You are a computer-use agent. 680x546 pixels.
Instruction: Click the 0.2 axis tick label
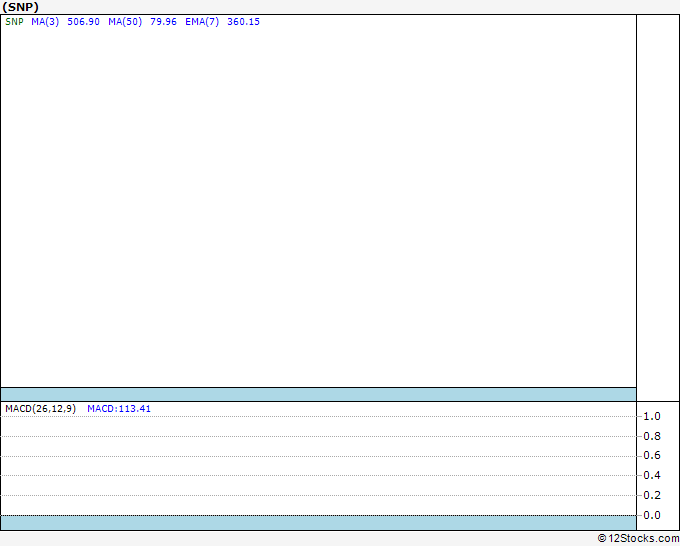pos(651,495)
